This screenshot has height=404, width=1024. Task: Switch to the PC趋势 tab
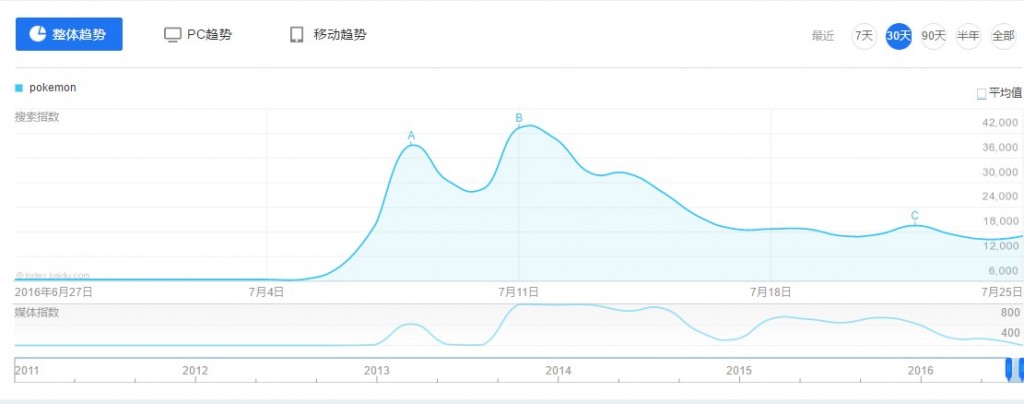198,35
